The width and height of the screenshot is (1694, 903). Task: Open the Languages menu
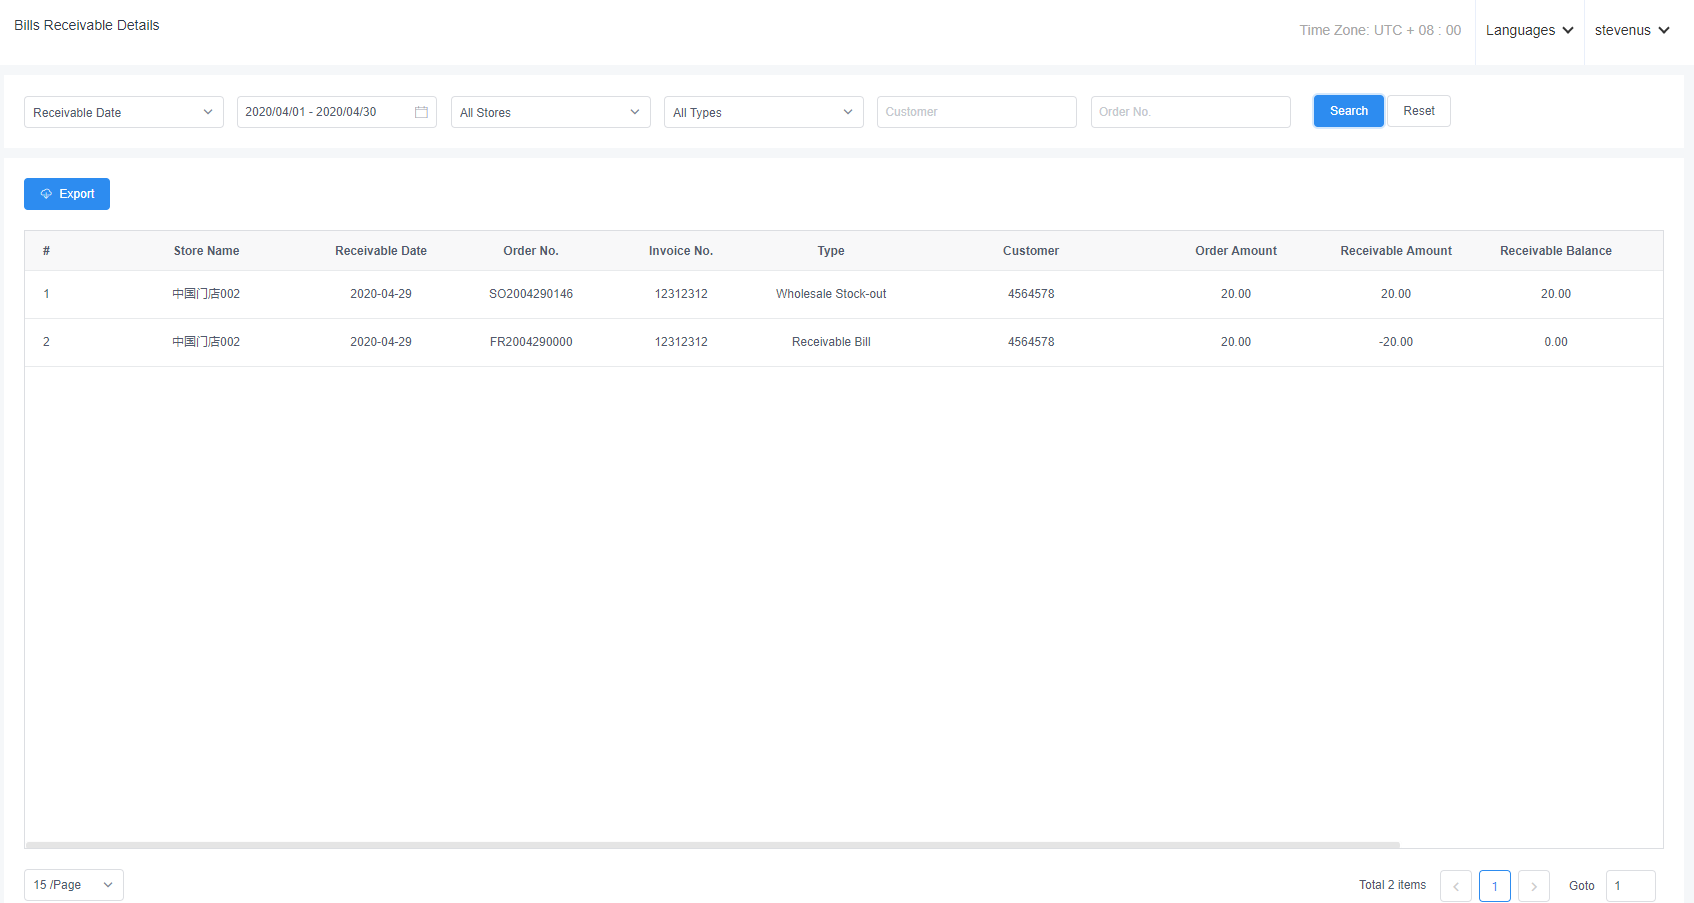[1529, 30]
